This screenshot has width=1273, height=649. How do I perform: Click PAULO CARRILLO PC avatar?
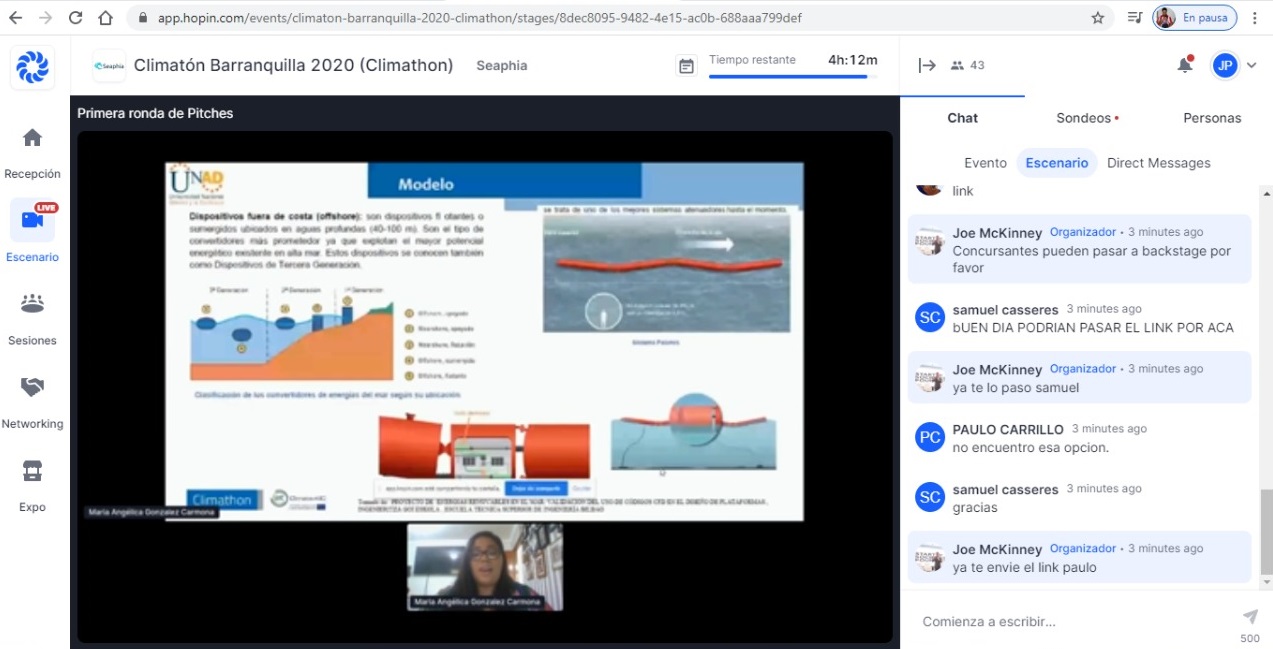(x=930, y=436)
